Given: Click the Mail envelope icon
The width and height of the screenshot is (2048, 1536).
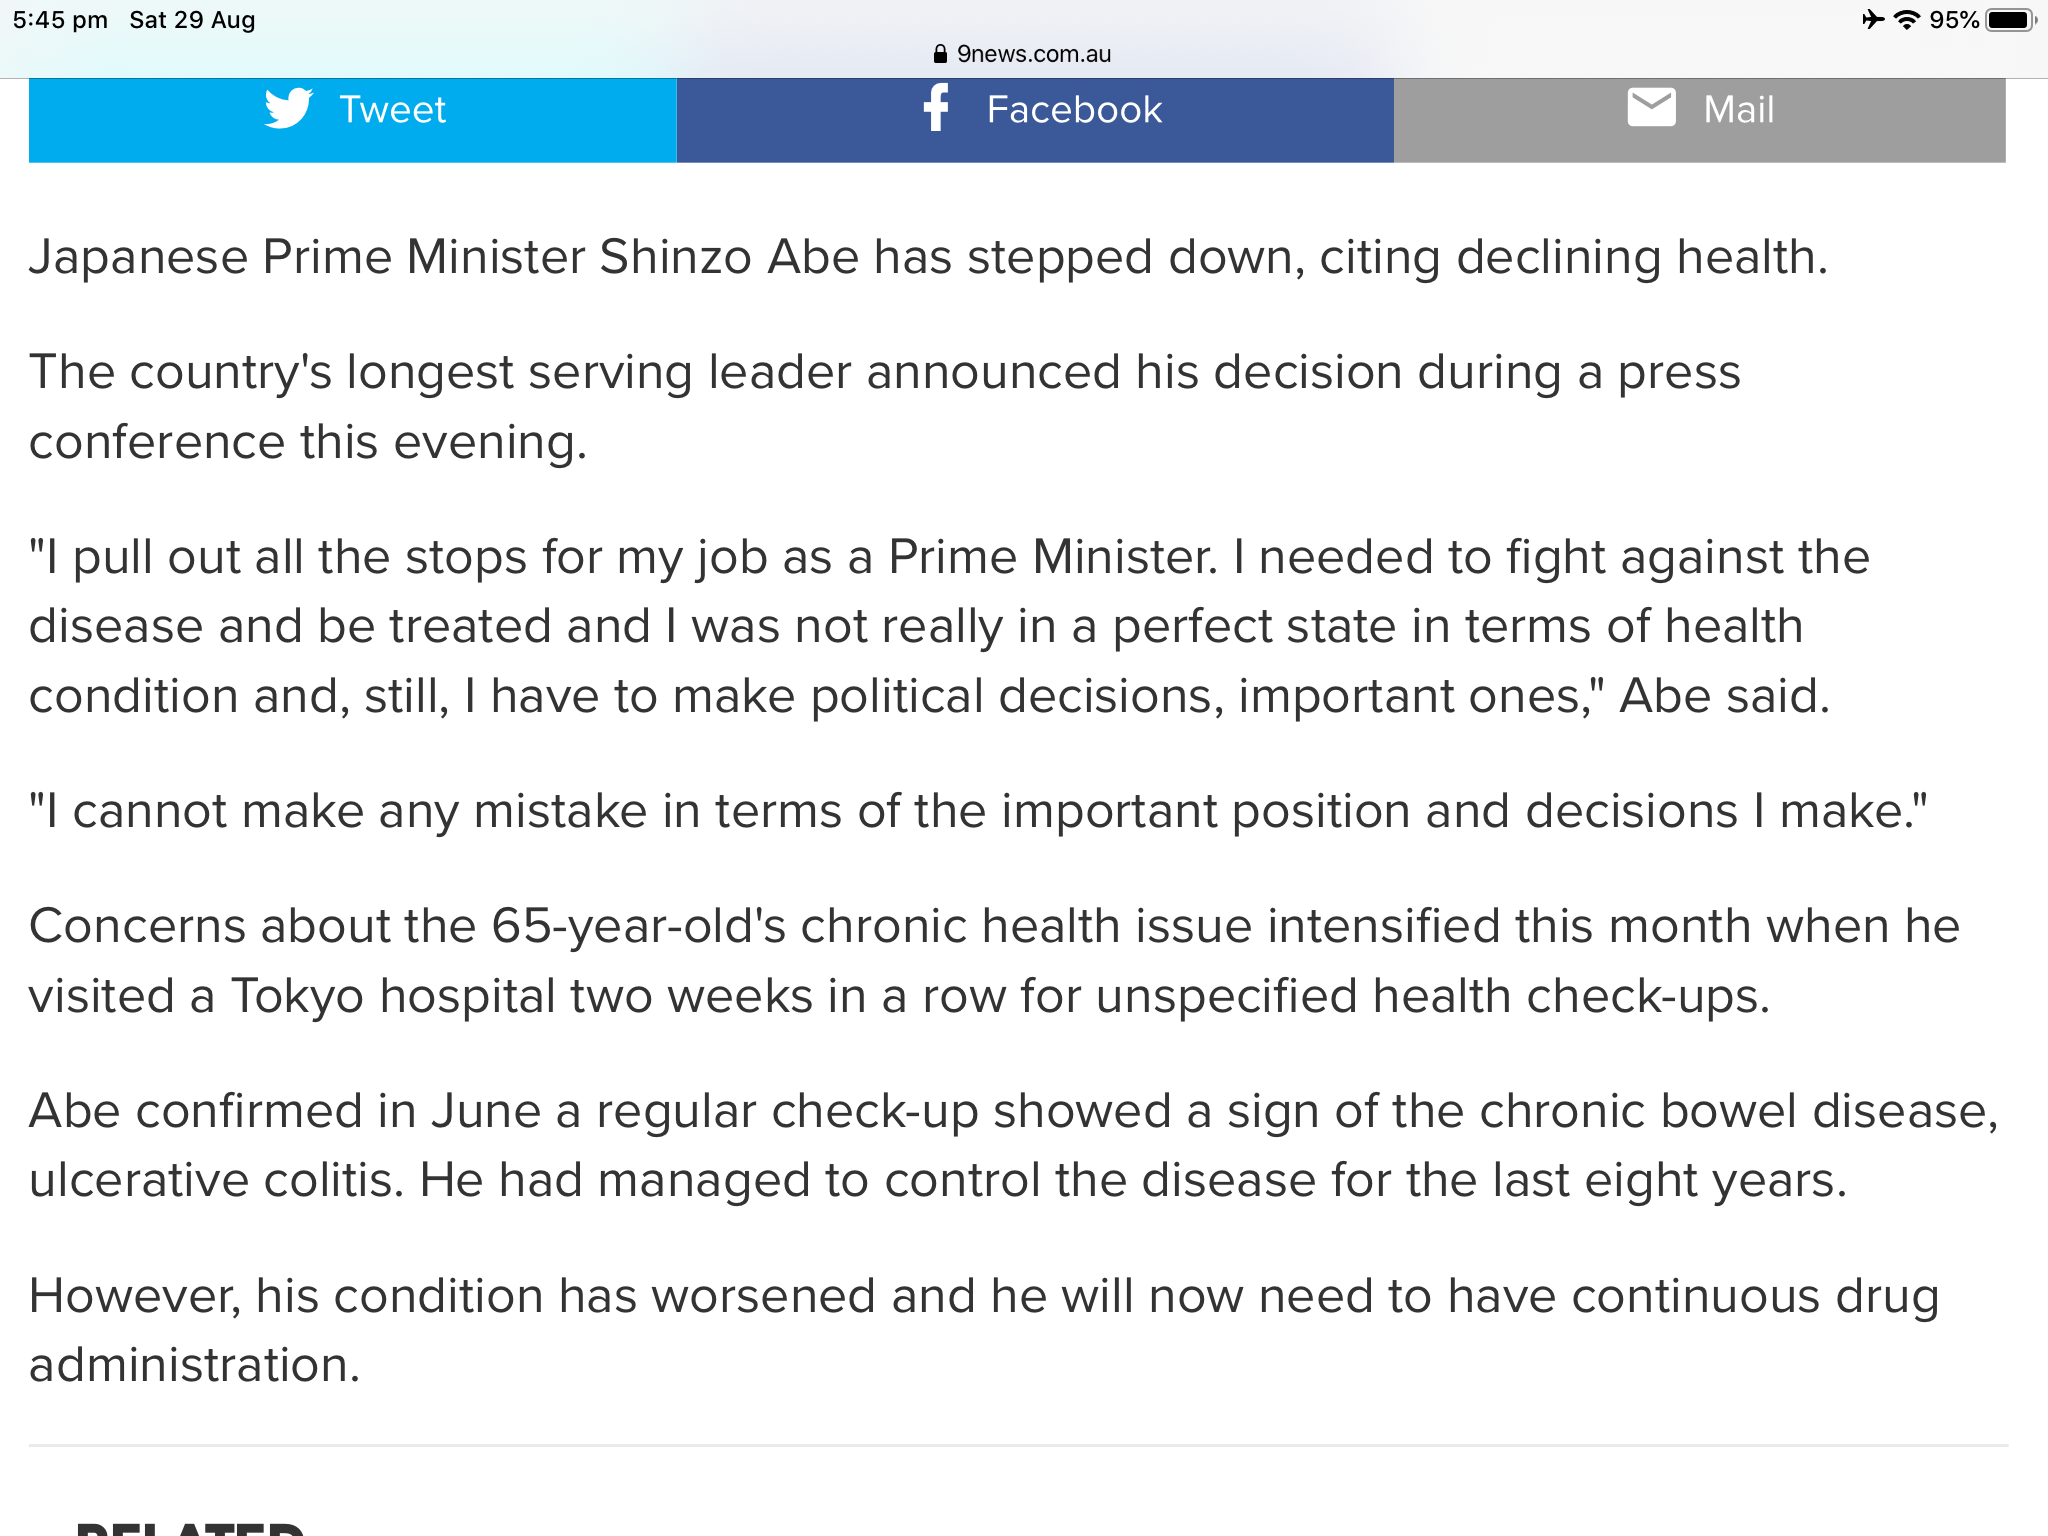Looking at the screenshot, I should 1651,108.
